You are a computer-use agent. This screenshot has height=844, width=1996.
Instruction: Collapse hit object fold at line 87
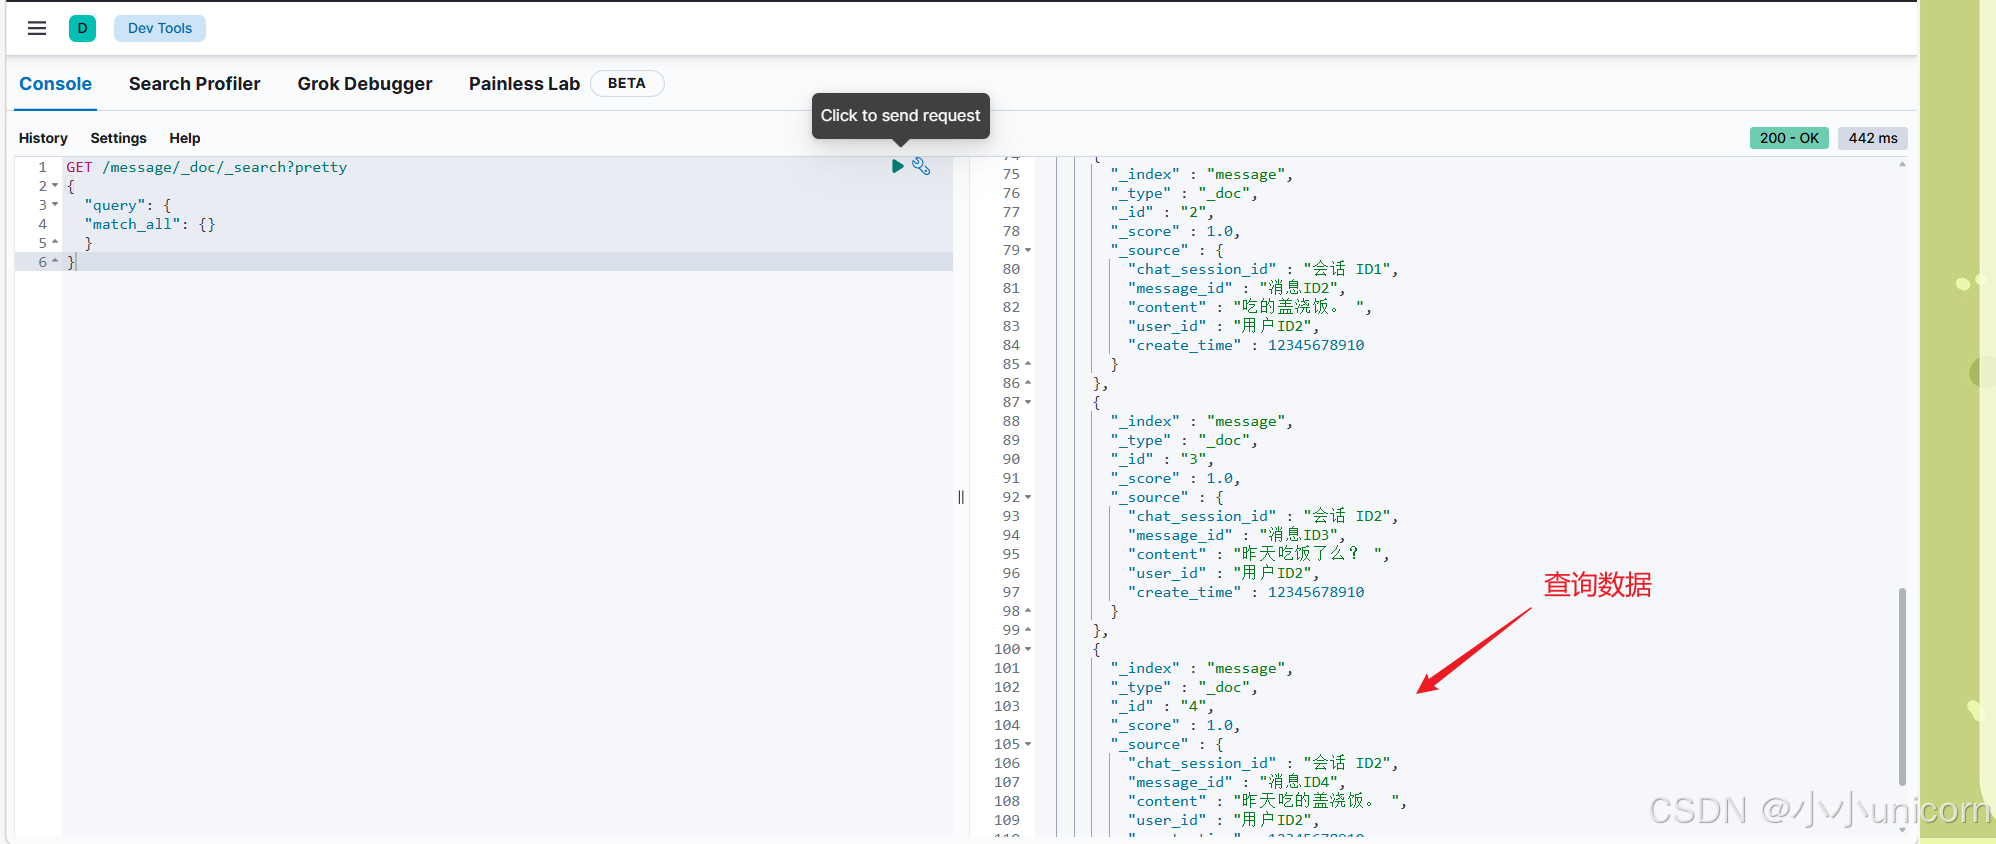tap(1028, 402)
